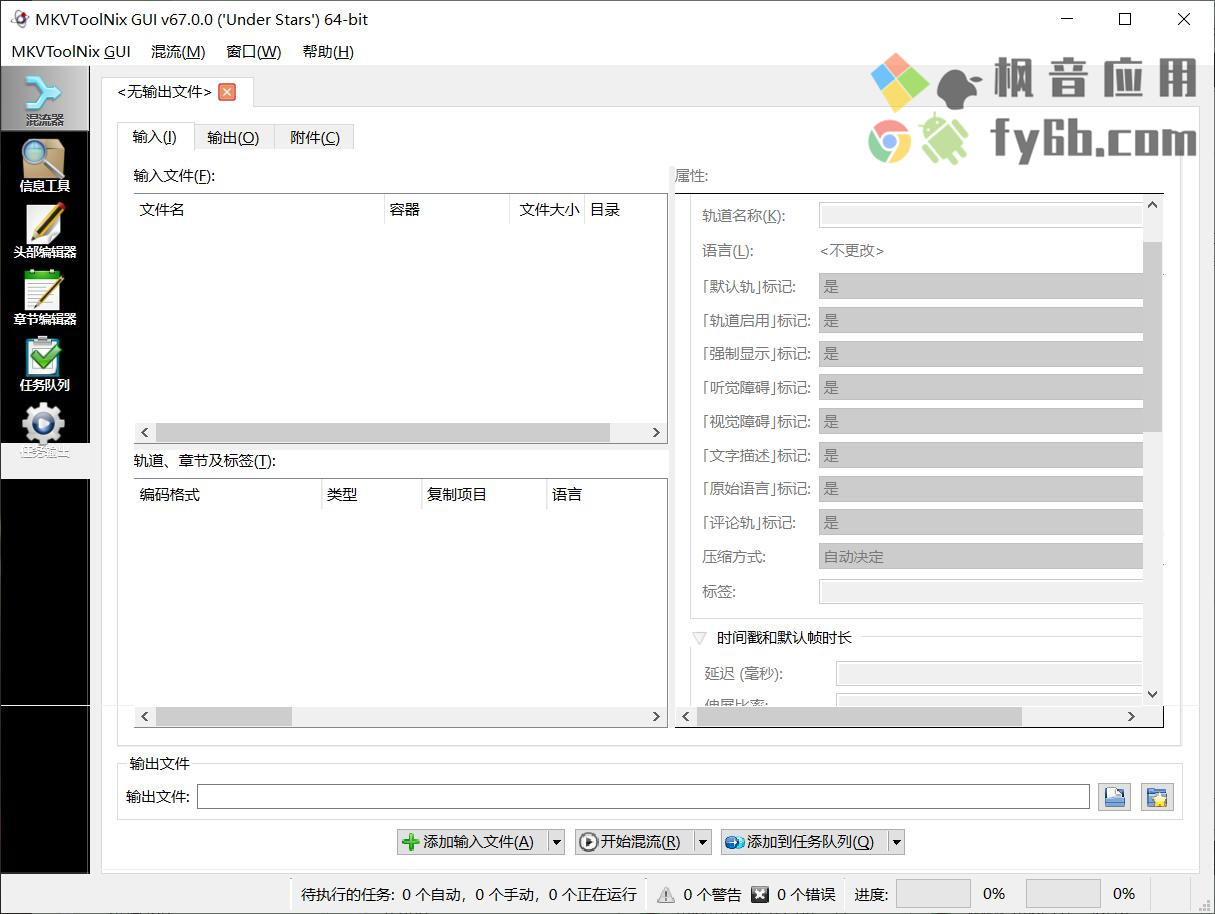Switch to the 输入(I) tab
This screenshot has height=914, width=1215.
(x=154, y=137)
